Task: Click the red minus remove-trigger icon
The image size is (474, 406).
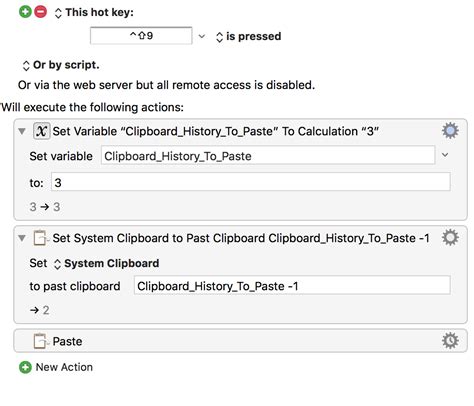Action: [x=41, y=12]
